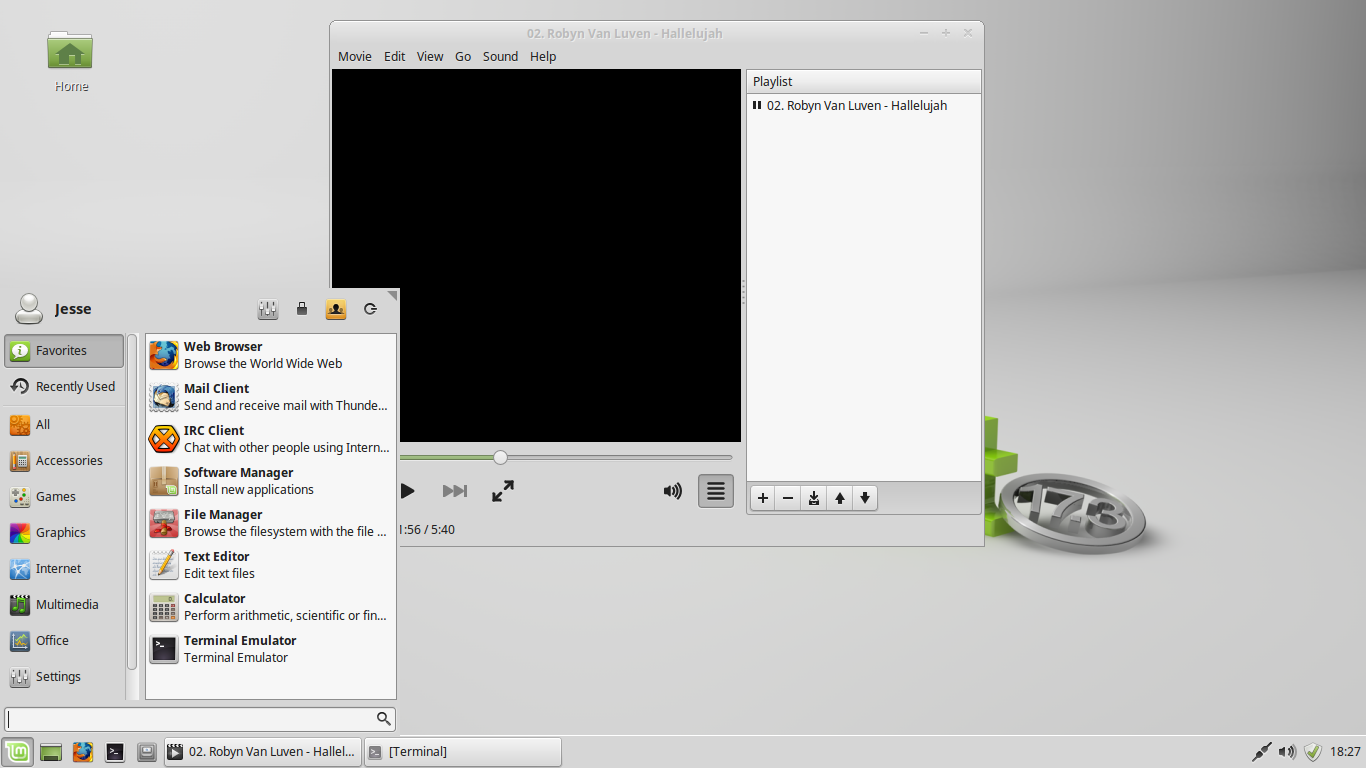Image resolution: width=1366 pixels, height=768 pixels.
Task: Launch Terminal Emulator from Favorites
Action: click(270, 649)
